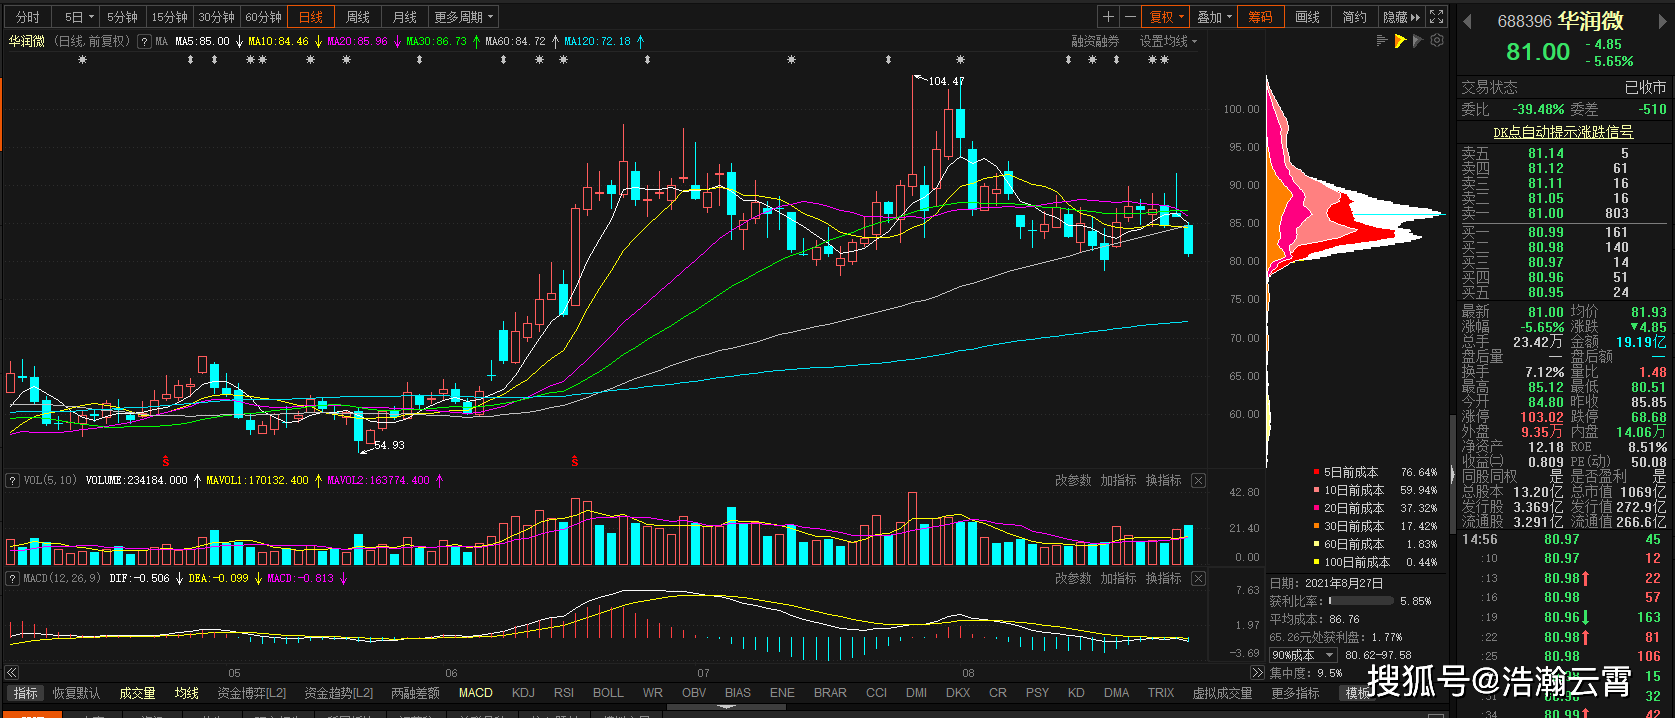The width and height of the screenshot is (1675, 718).
Task: Close the VOL indicator panel
Action: point(1198,481)
